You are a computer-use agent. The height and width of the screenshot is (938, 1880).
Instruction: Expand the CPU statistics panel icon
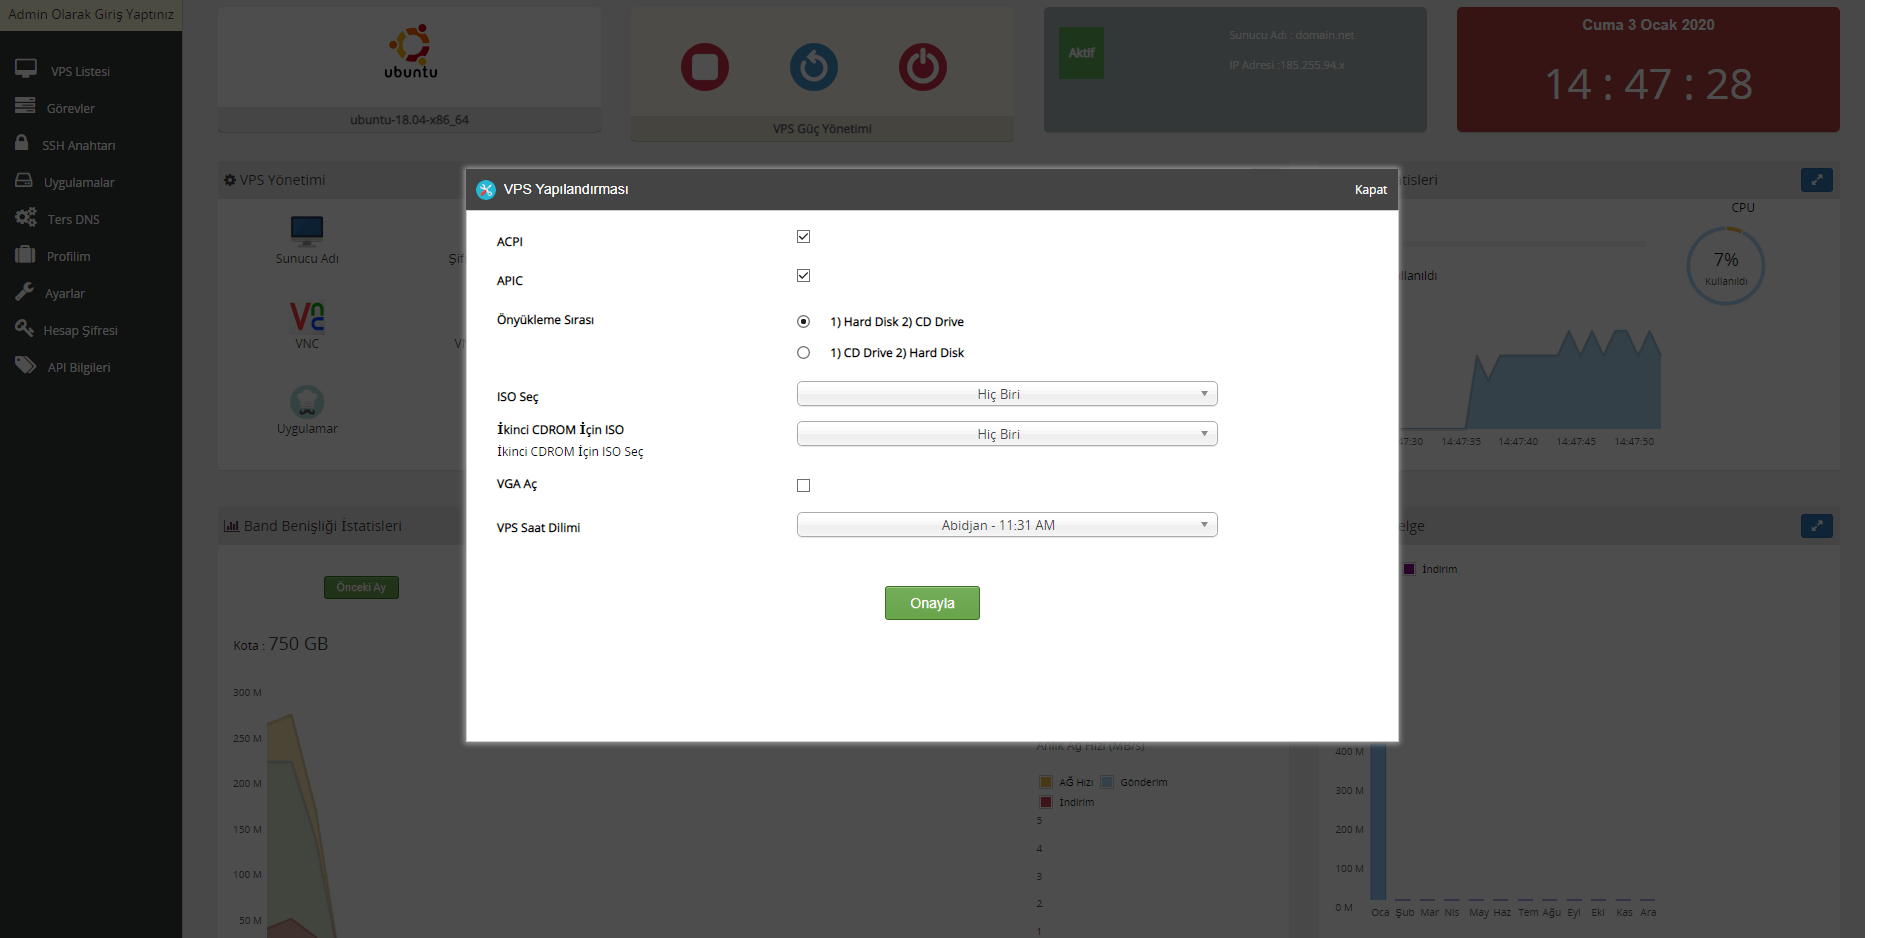pyautogui.click(x=1816, y=180)
